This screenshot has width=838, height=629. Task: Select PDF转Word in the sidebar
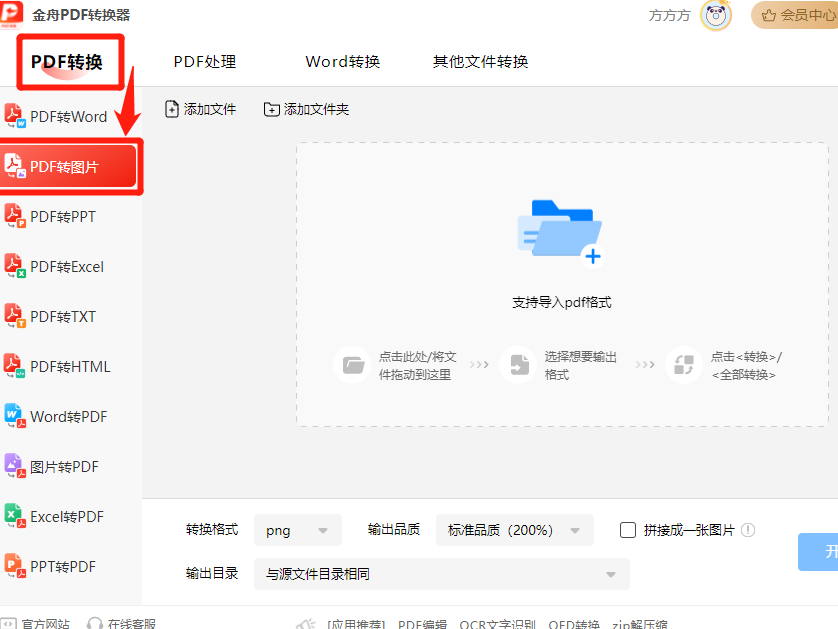69,117
